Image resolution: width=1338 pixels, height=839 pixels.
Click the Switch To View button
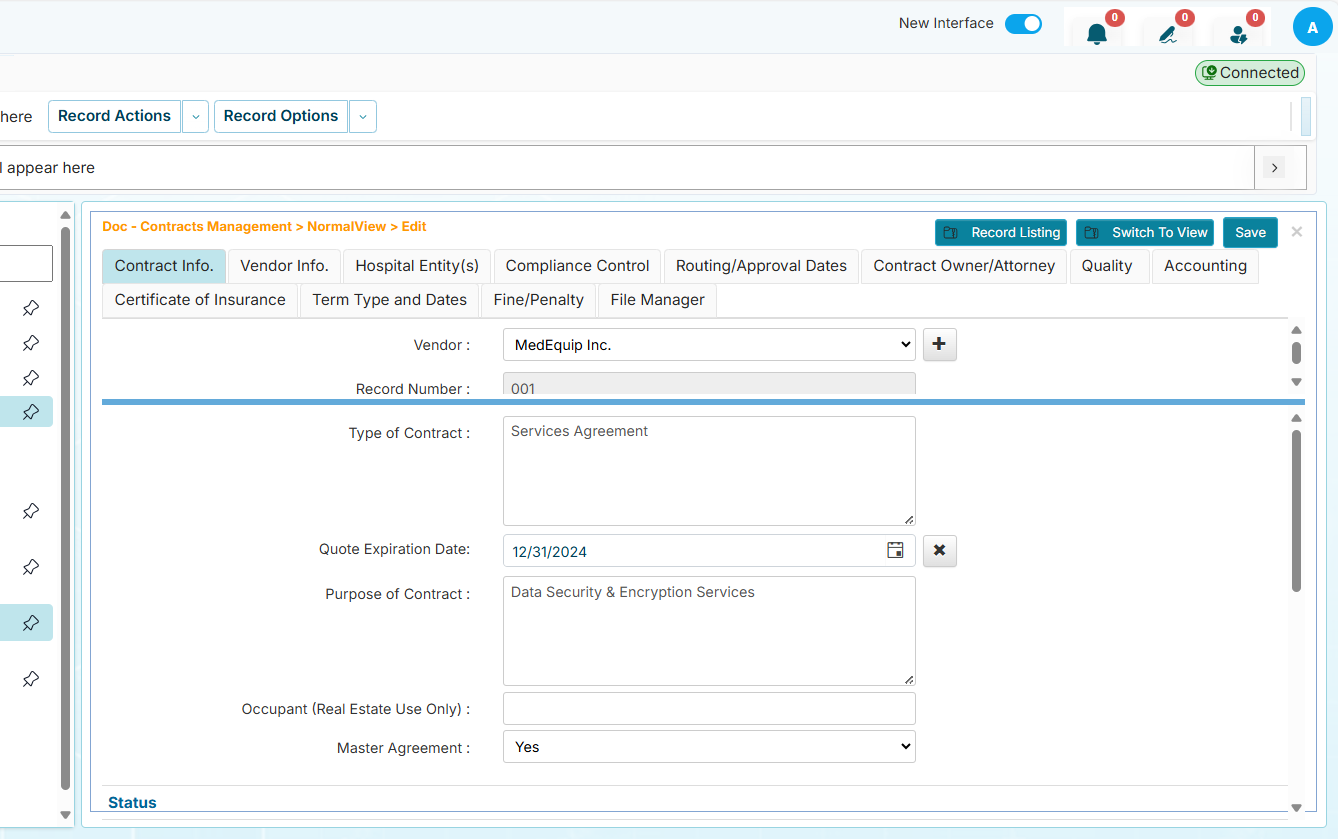[x=1144, y=233]
